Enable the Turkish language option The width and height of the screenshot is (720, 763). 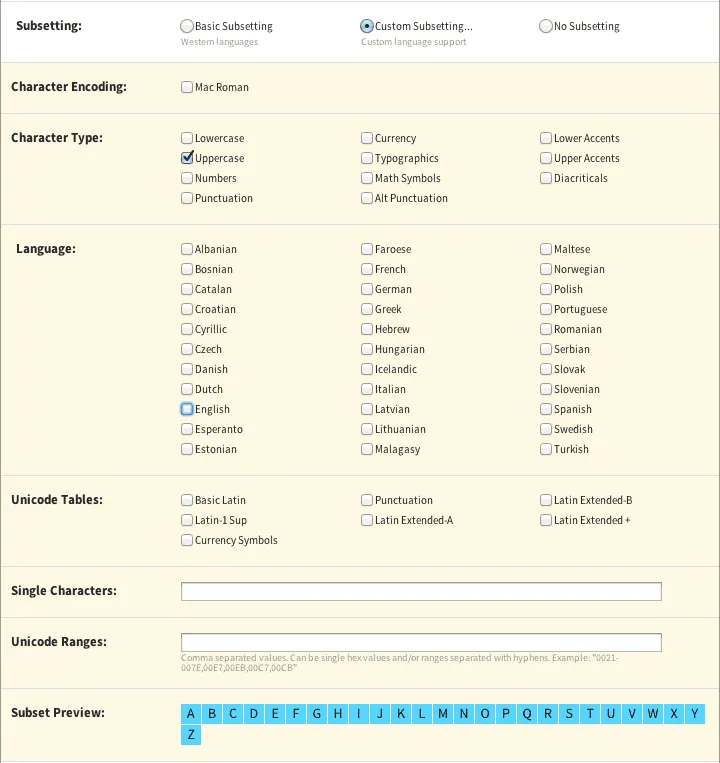(x=546, y=450)
